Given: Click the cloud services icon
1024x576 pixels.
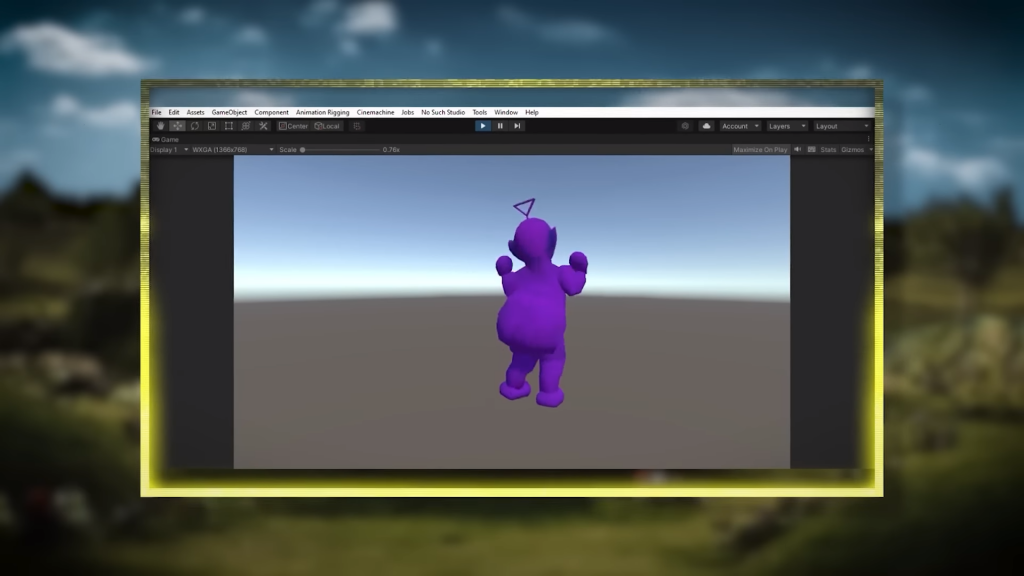Looking at the screenshot, I should click(x=706, y=126).
